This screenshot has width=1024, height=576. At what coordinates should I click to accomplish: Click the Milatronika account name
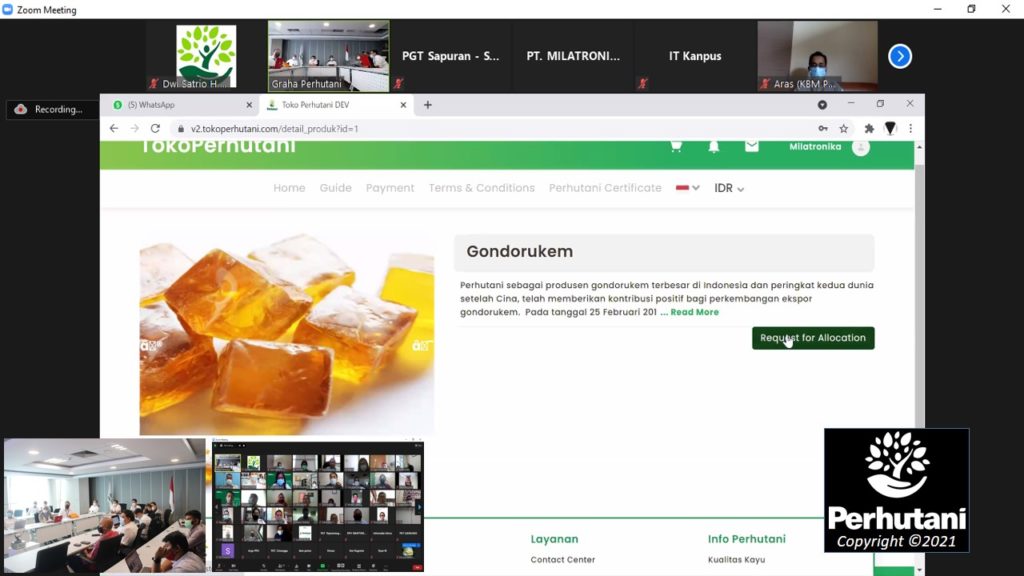pyautogui.click(x=815, y=146)
